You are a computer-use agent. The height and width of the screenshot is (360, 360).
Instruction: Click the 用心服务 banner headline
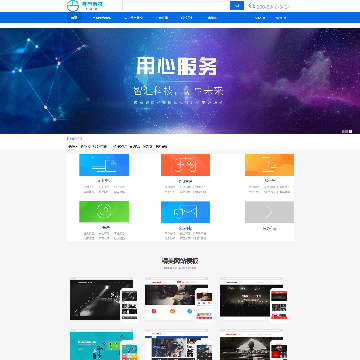tap(176, 66)
